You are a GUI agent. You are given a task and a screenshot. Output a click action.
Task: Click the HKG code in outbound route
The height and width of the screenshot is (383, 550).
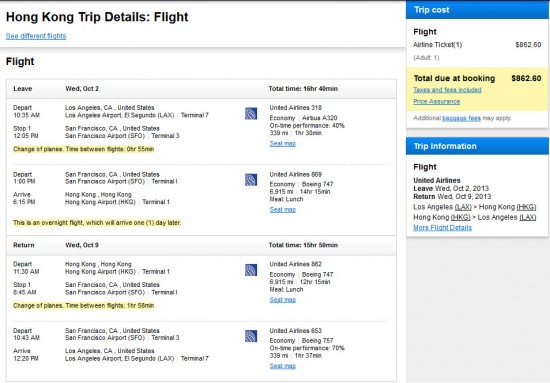[526, 207]
